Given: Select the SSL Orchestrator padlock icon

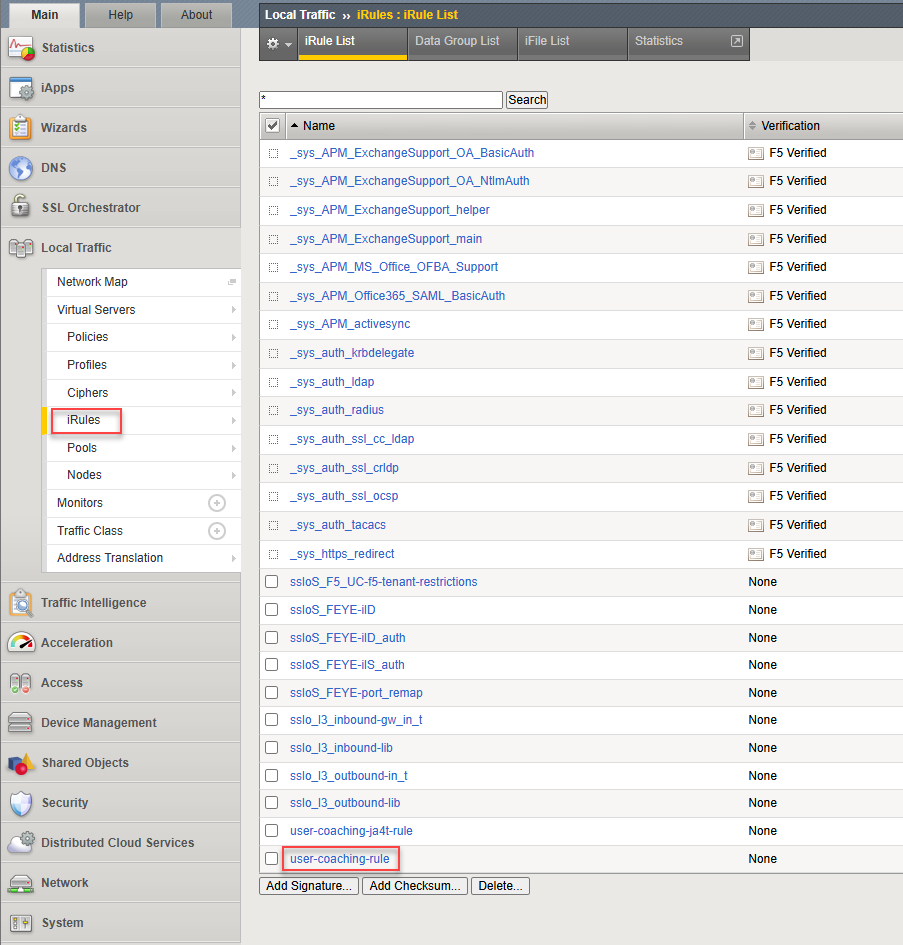Looking at the screenshot, I should (x=20, y=208).
